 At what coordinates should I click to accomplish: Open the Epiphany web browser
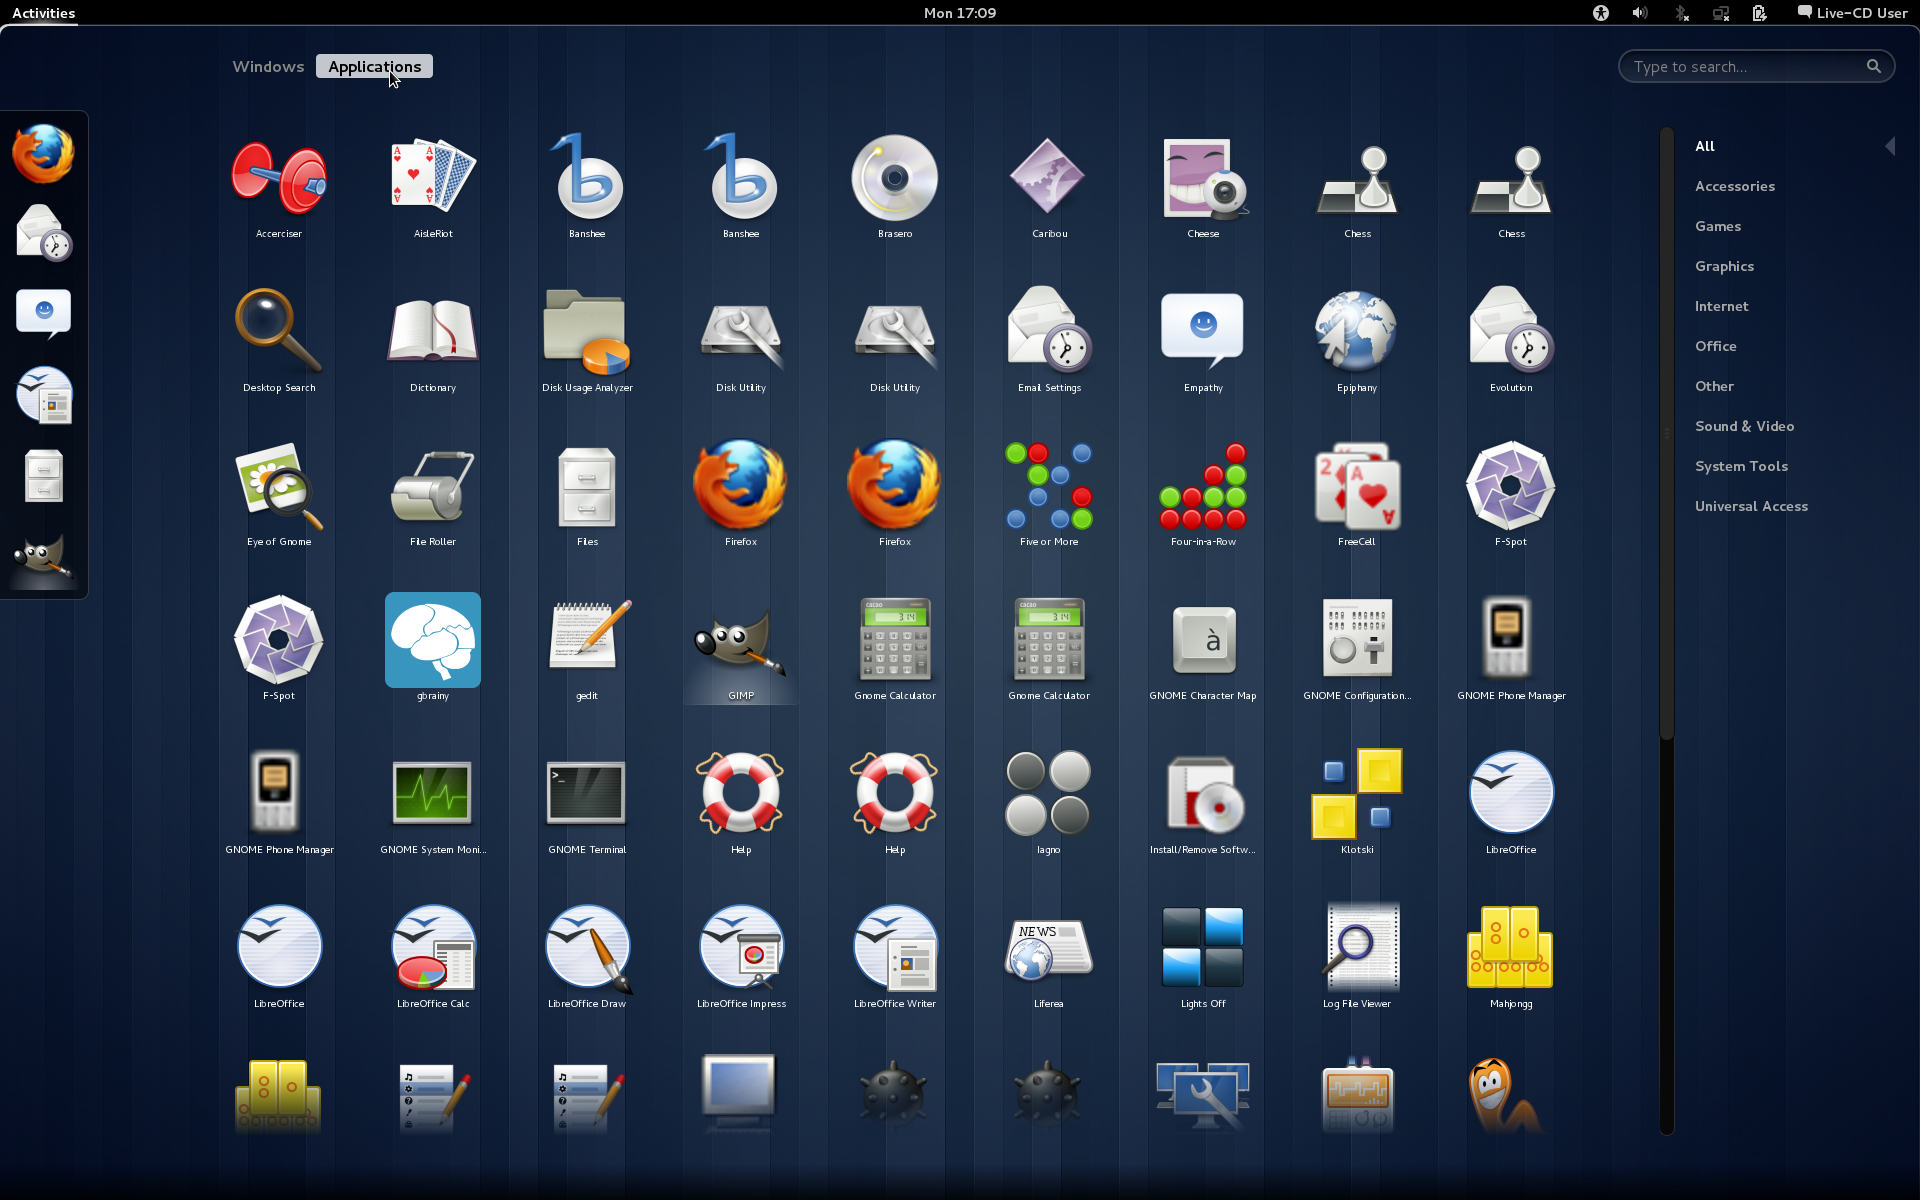(x=1357, y=342)
